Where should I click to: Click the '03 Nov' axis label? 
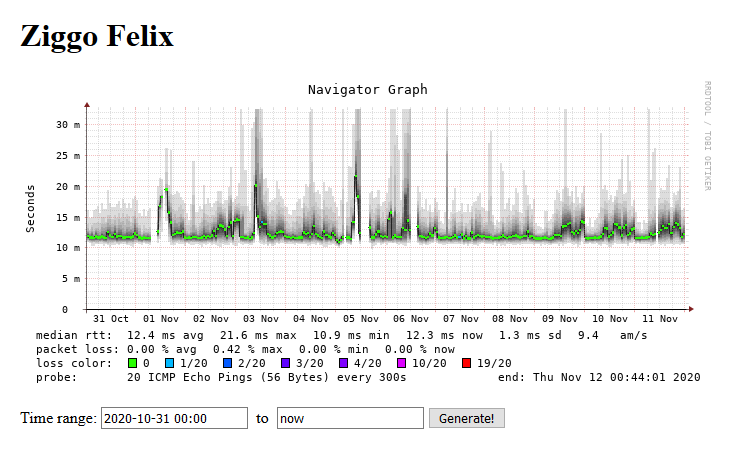[261, 318]
